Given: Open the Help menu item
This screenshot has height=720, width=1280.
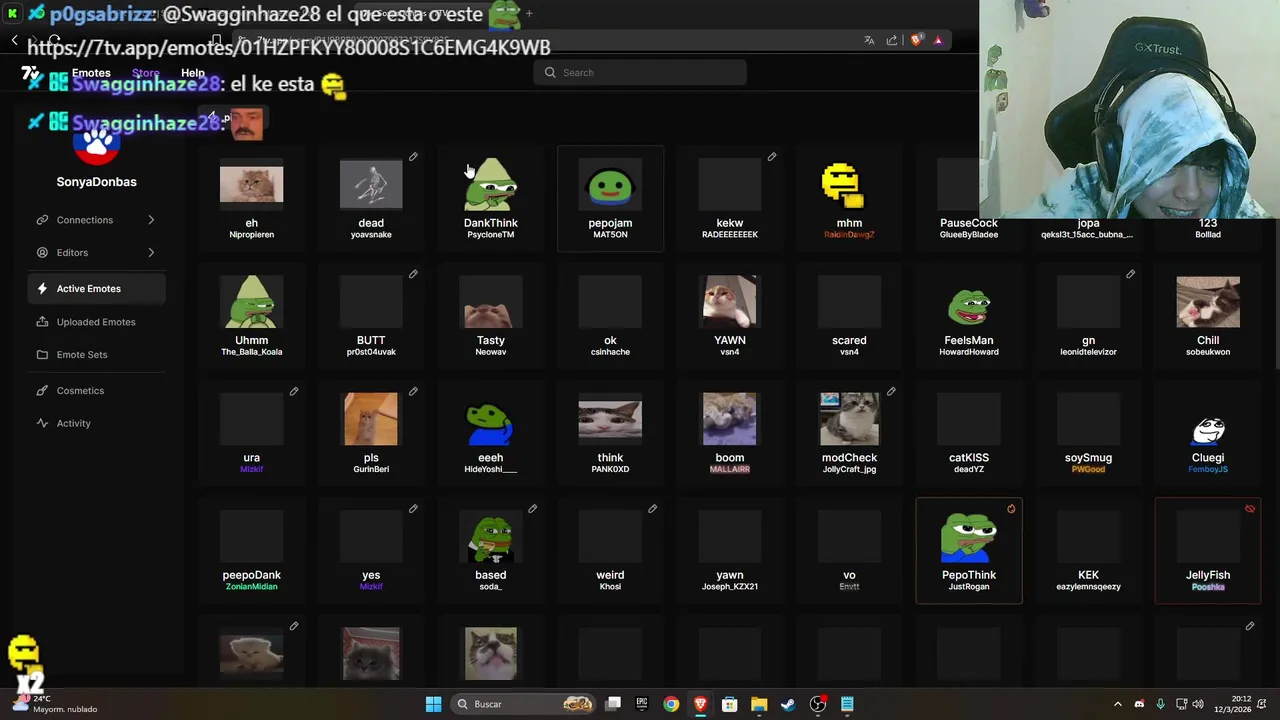Looking at the screenshot, I should [193, 73].
